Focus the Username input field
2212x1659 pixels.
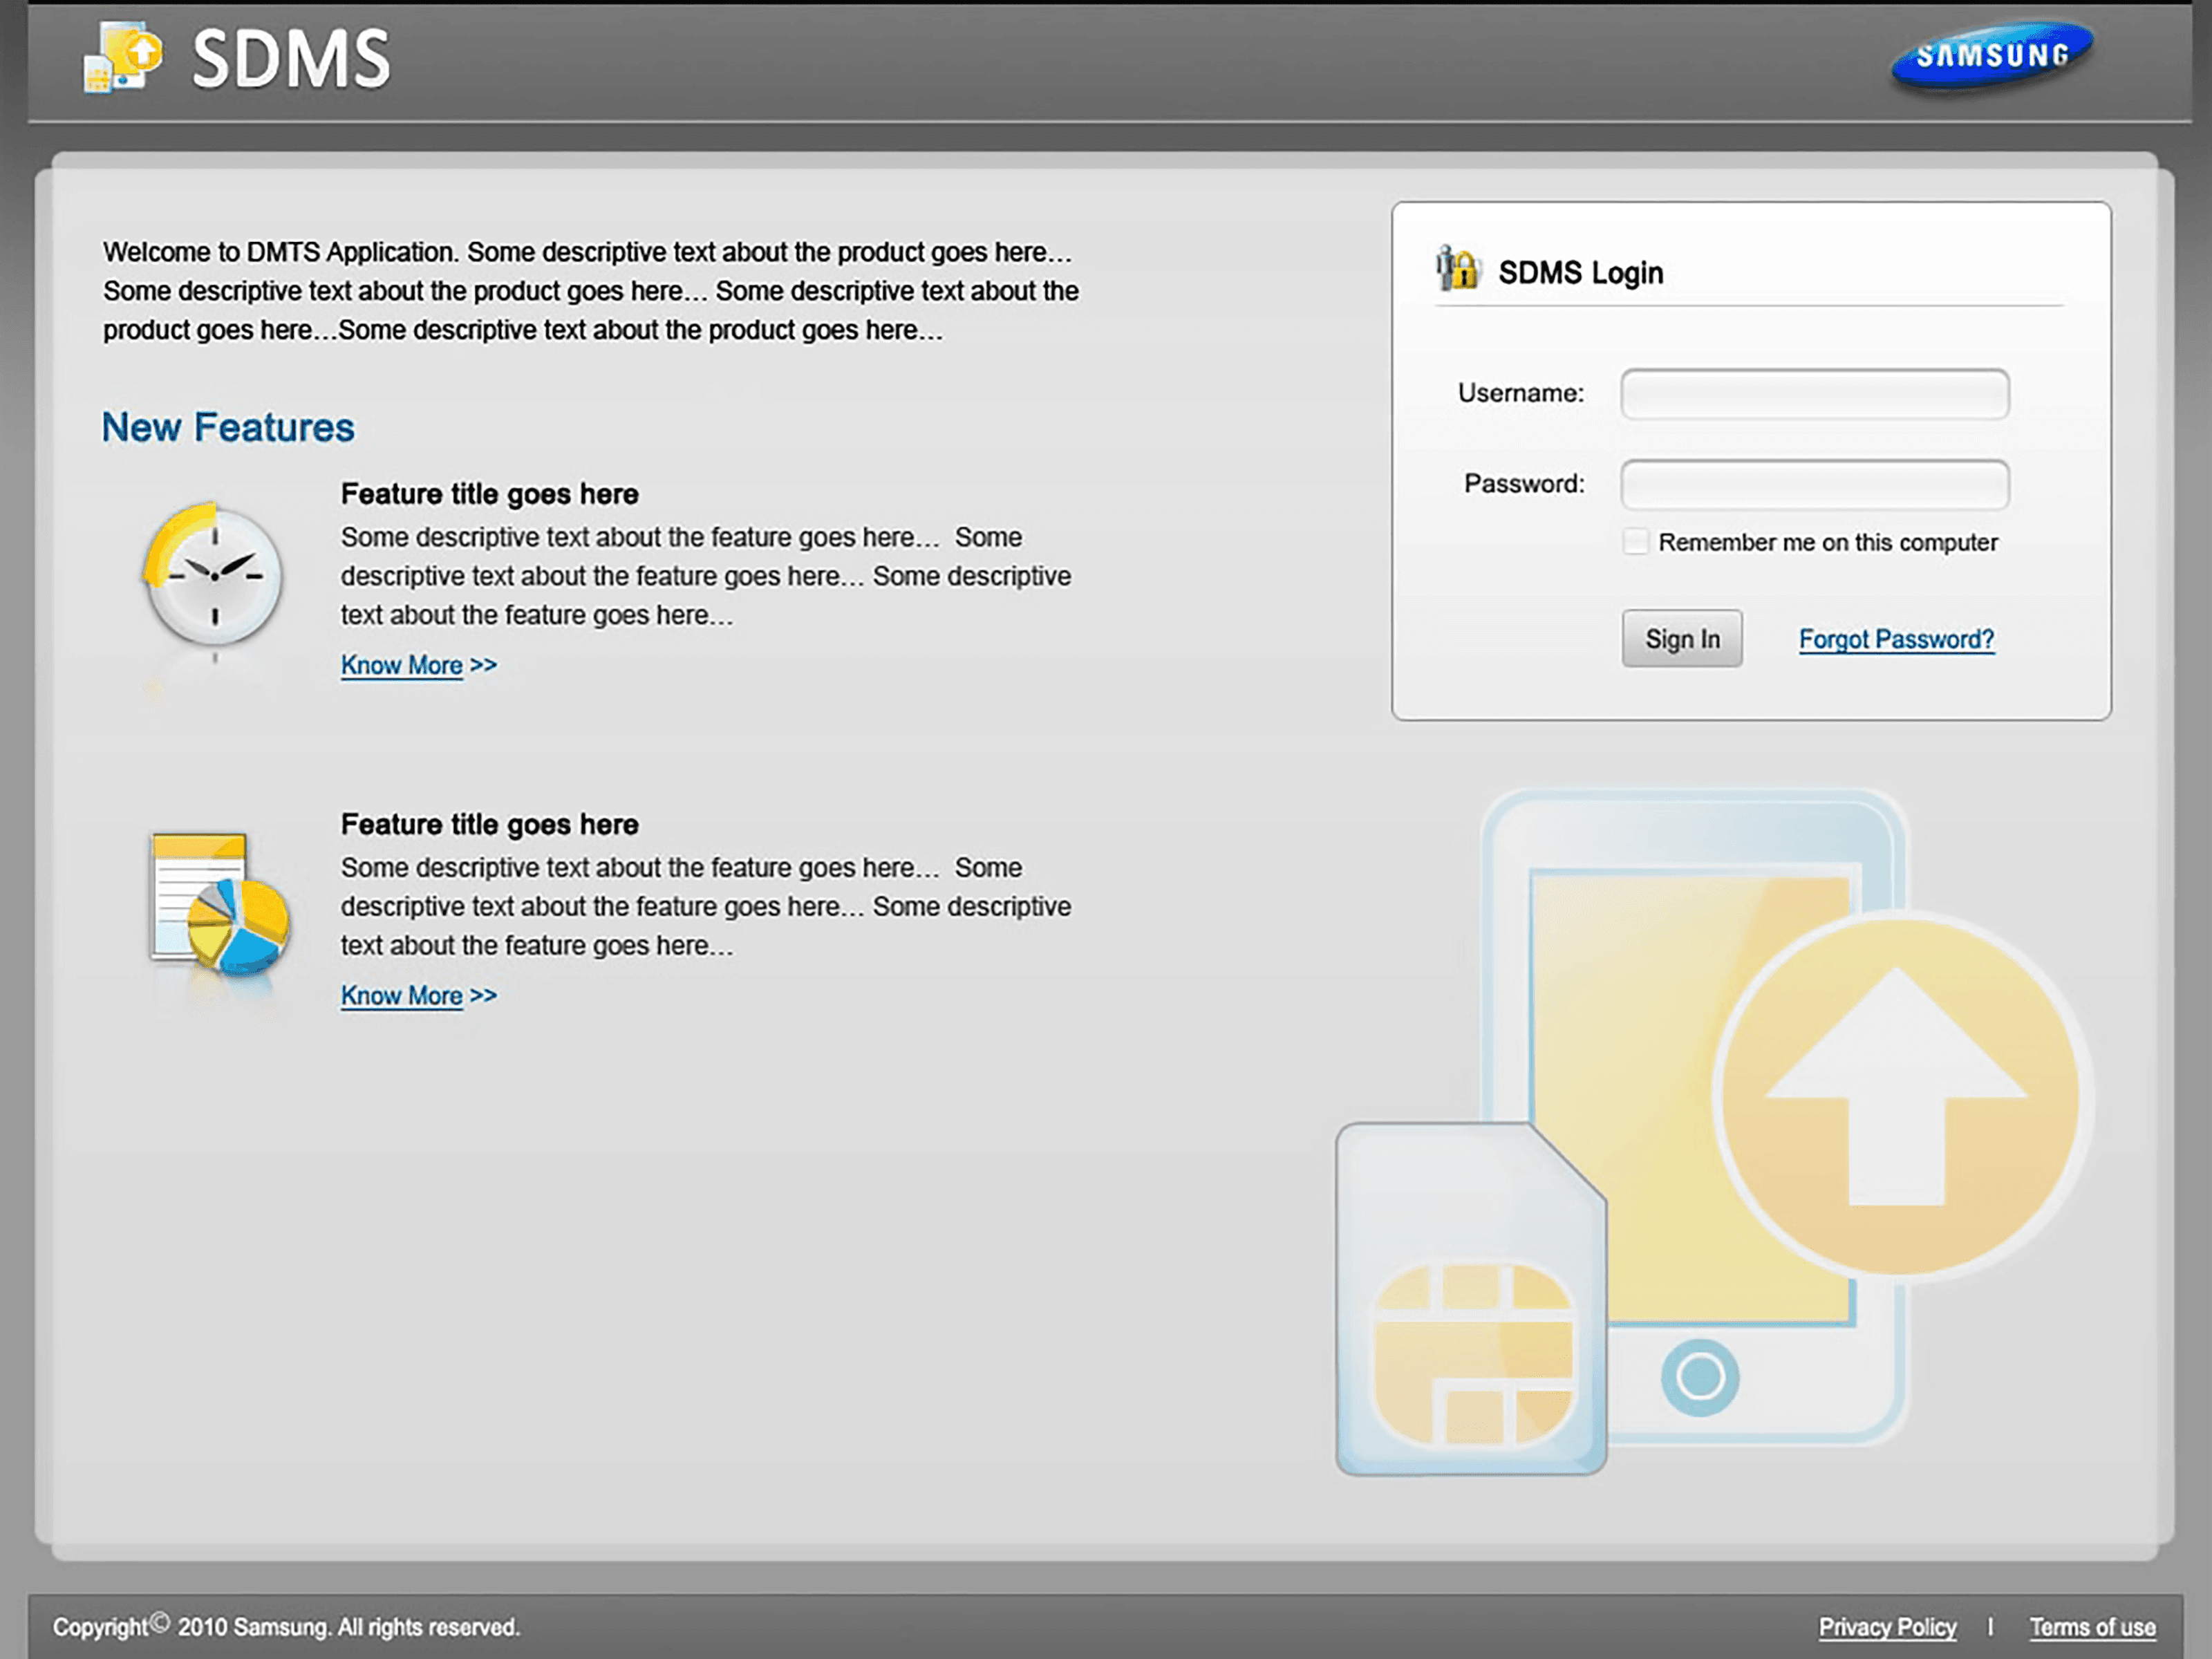coord(1814,394)
